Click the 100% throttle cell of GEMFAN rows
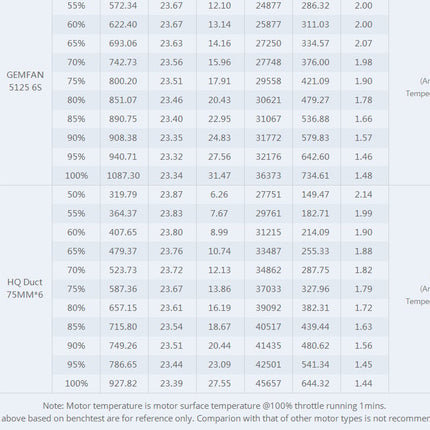Image resolution: width=430 pixels, height=430 pixels. (x=76, y=176)
